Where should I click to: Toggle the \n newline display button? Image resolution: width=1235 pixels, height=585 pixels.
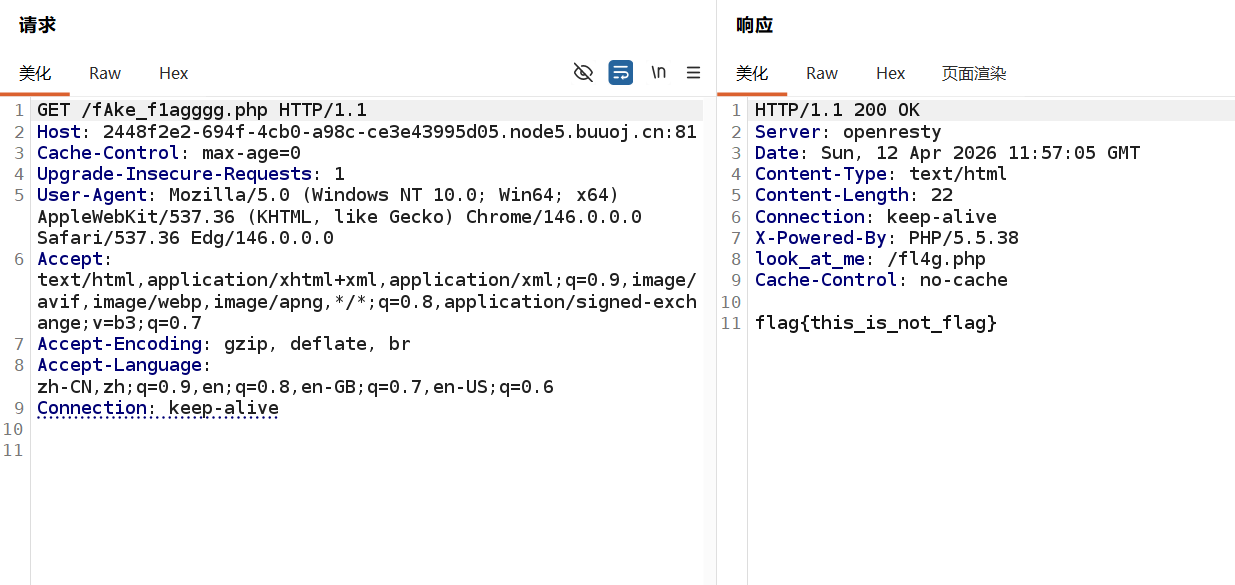(x=658, y=72)
